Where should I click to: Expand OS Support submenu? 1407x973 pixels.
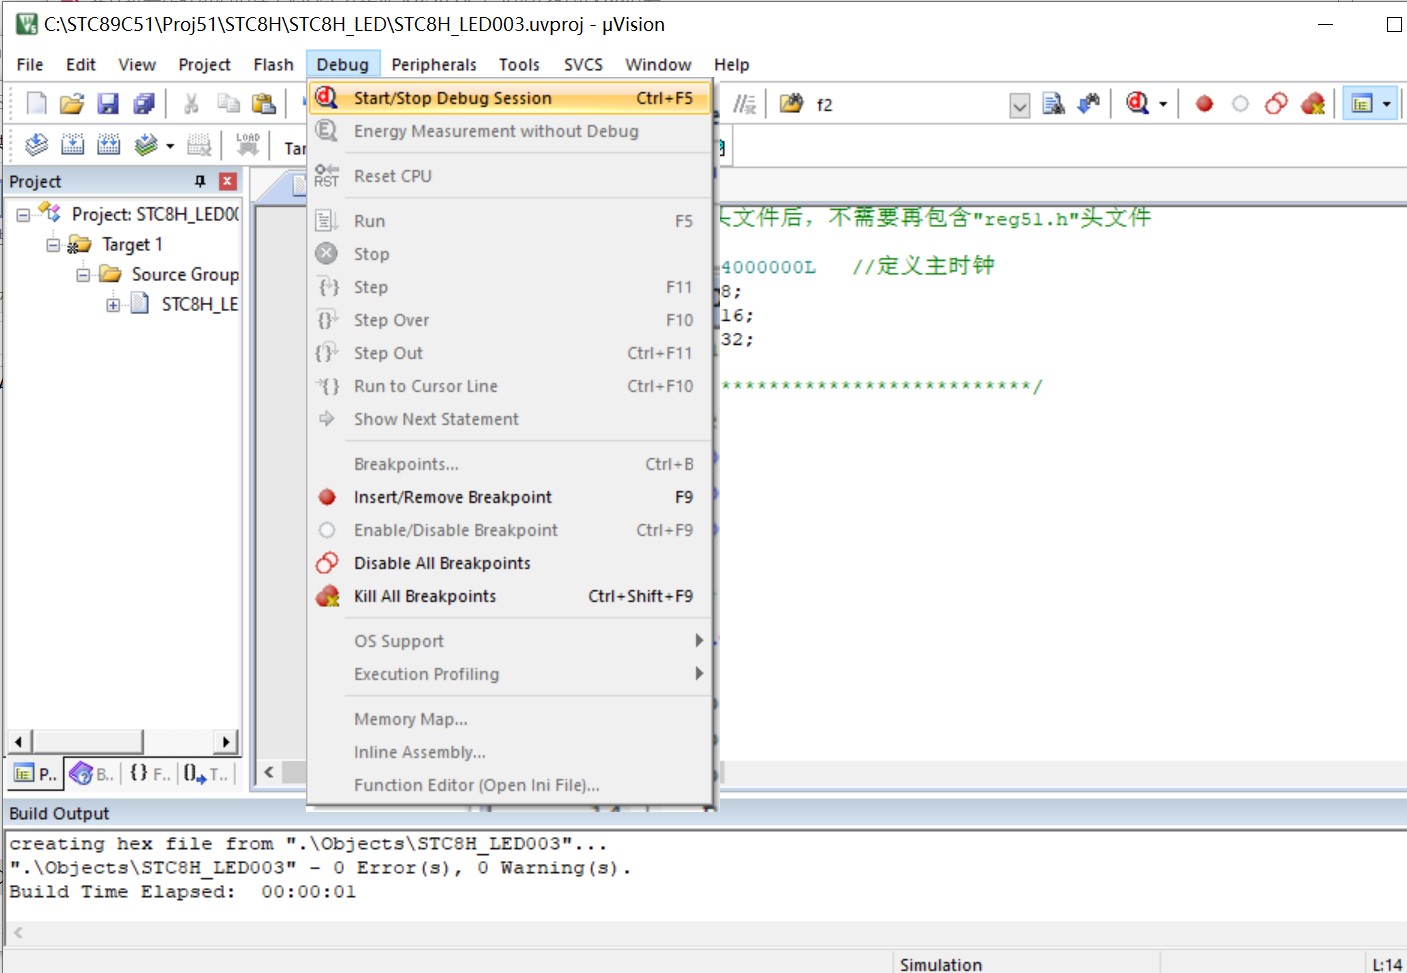coord(510,641)
